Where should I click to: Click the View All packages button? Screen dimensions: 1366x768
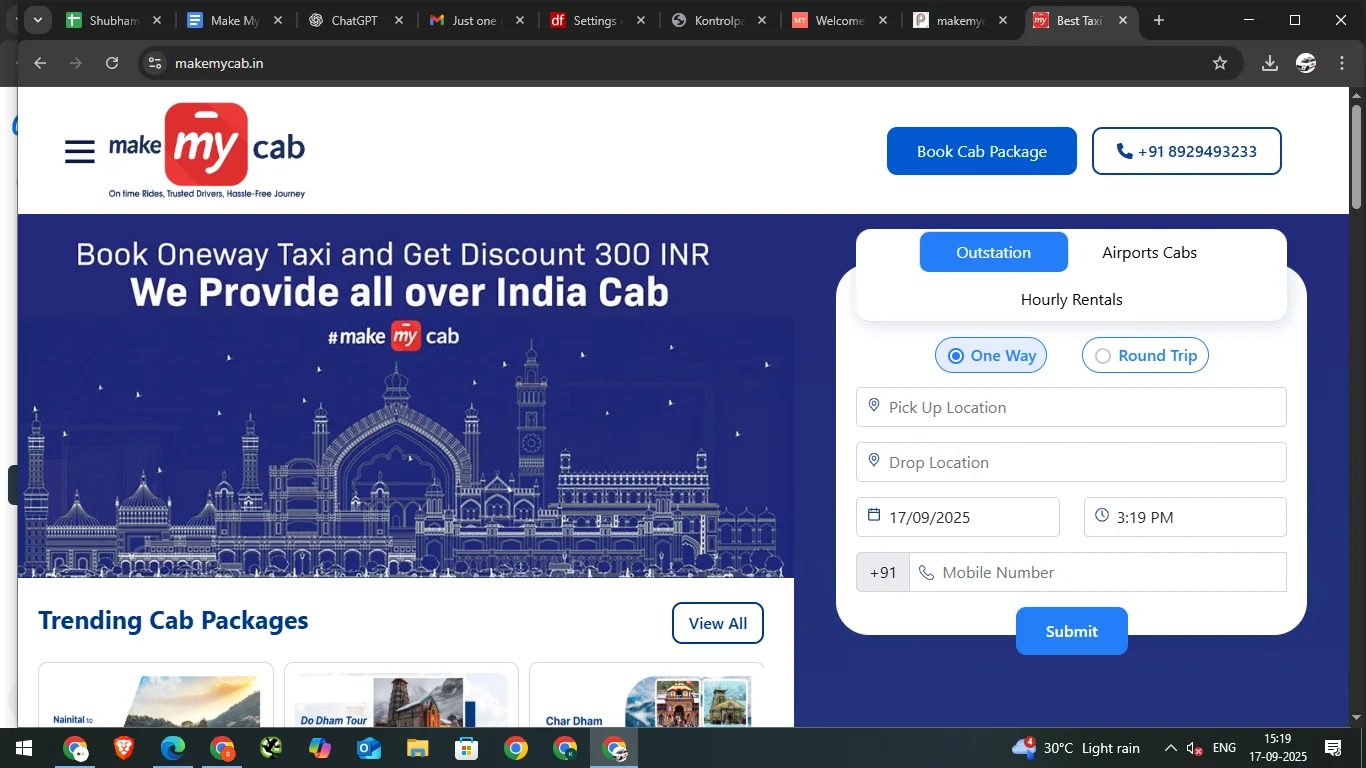(x=717, y=623)
